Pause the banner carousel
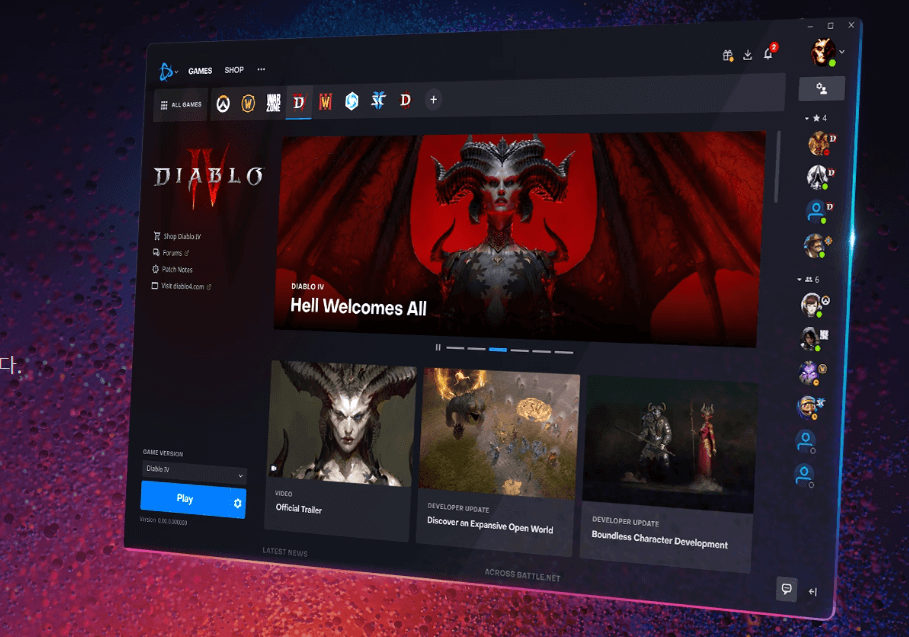 (x=438, y=347)
